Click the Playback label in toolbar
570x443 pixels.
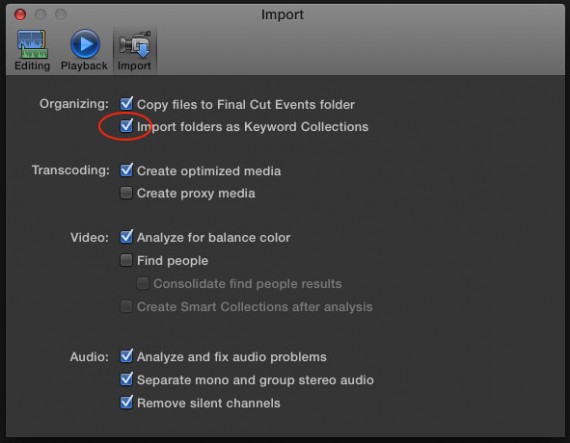[84, 66]
